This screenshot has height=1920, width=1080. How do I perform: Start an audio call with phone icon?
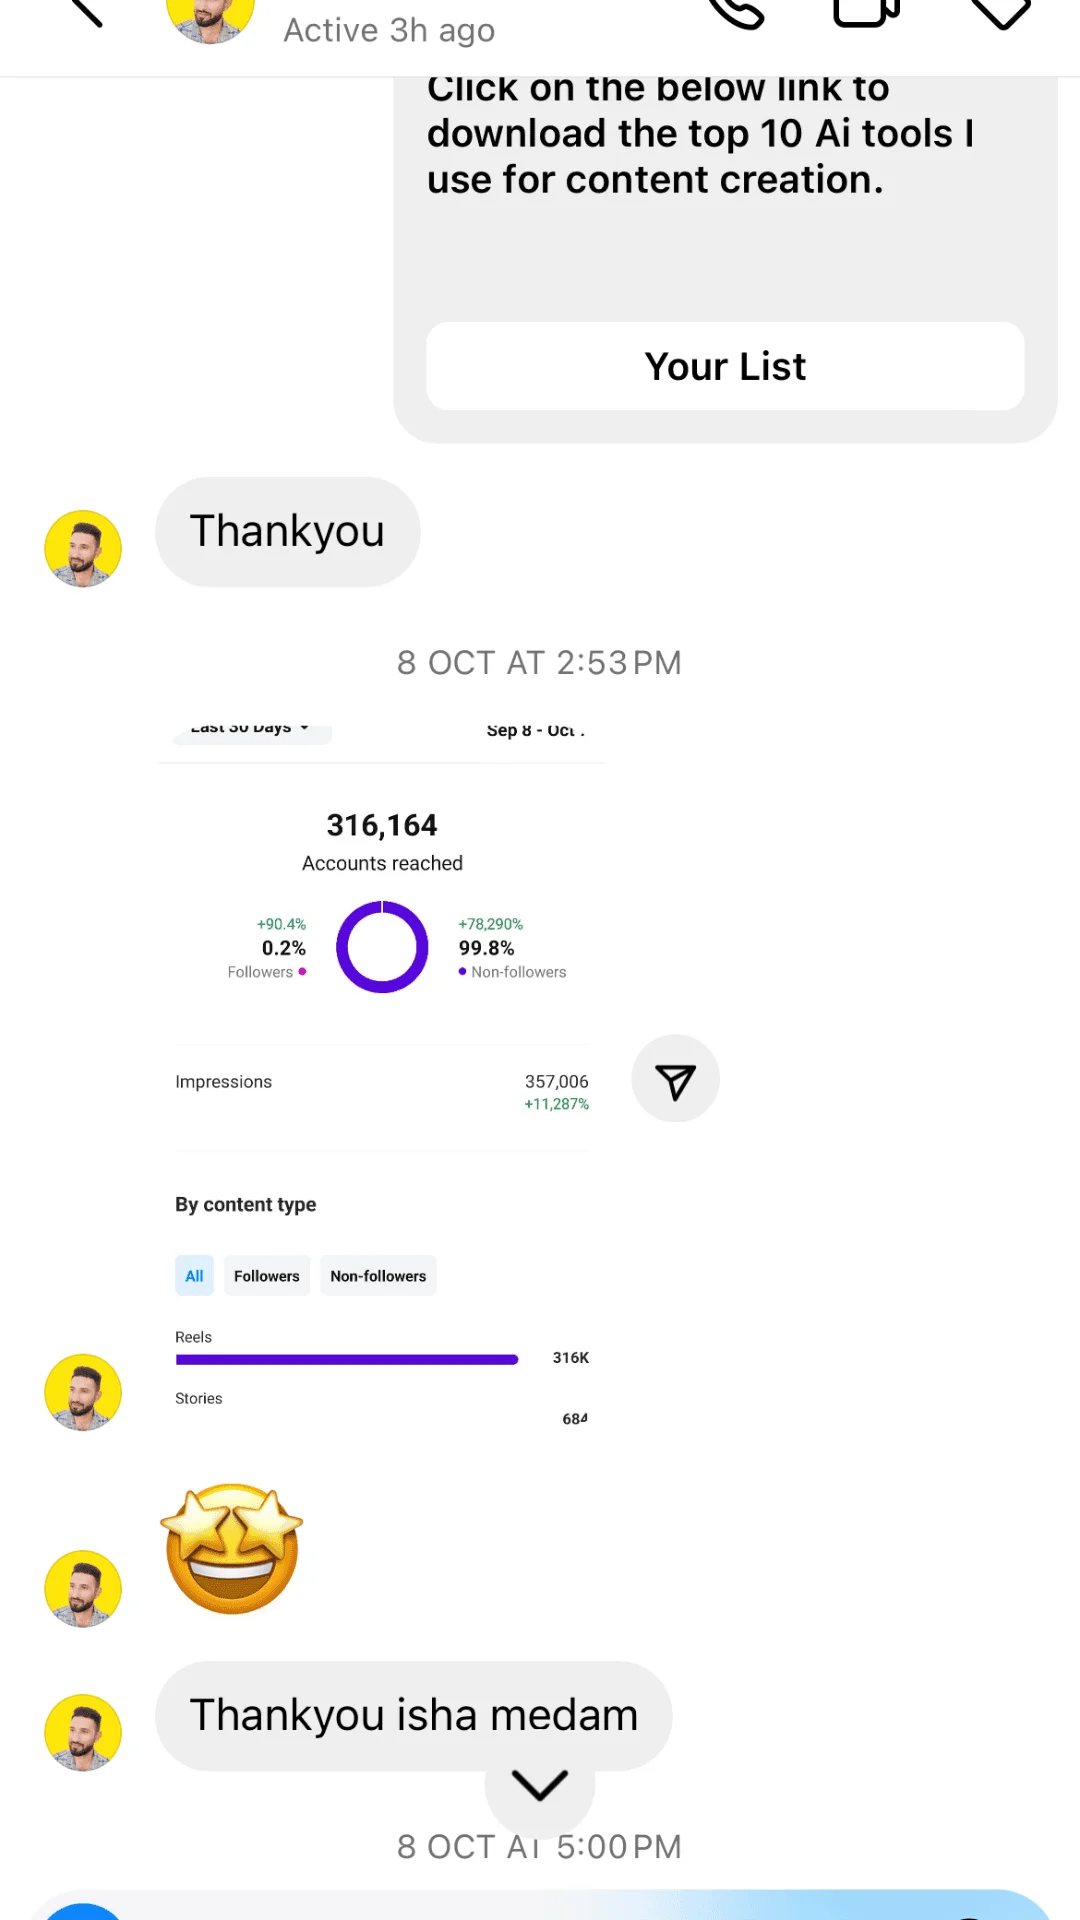click(735, 12)
